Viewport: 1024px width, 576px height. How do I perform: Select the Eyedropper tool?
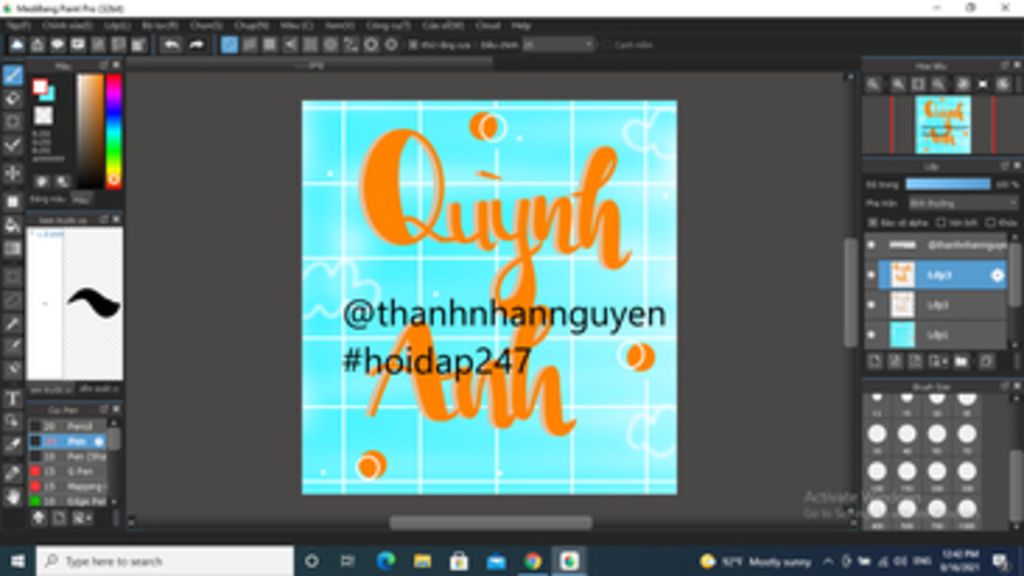coord(12,446)
